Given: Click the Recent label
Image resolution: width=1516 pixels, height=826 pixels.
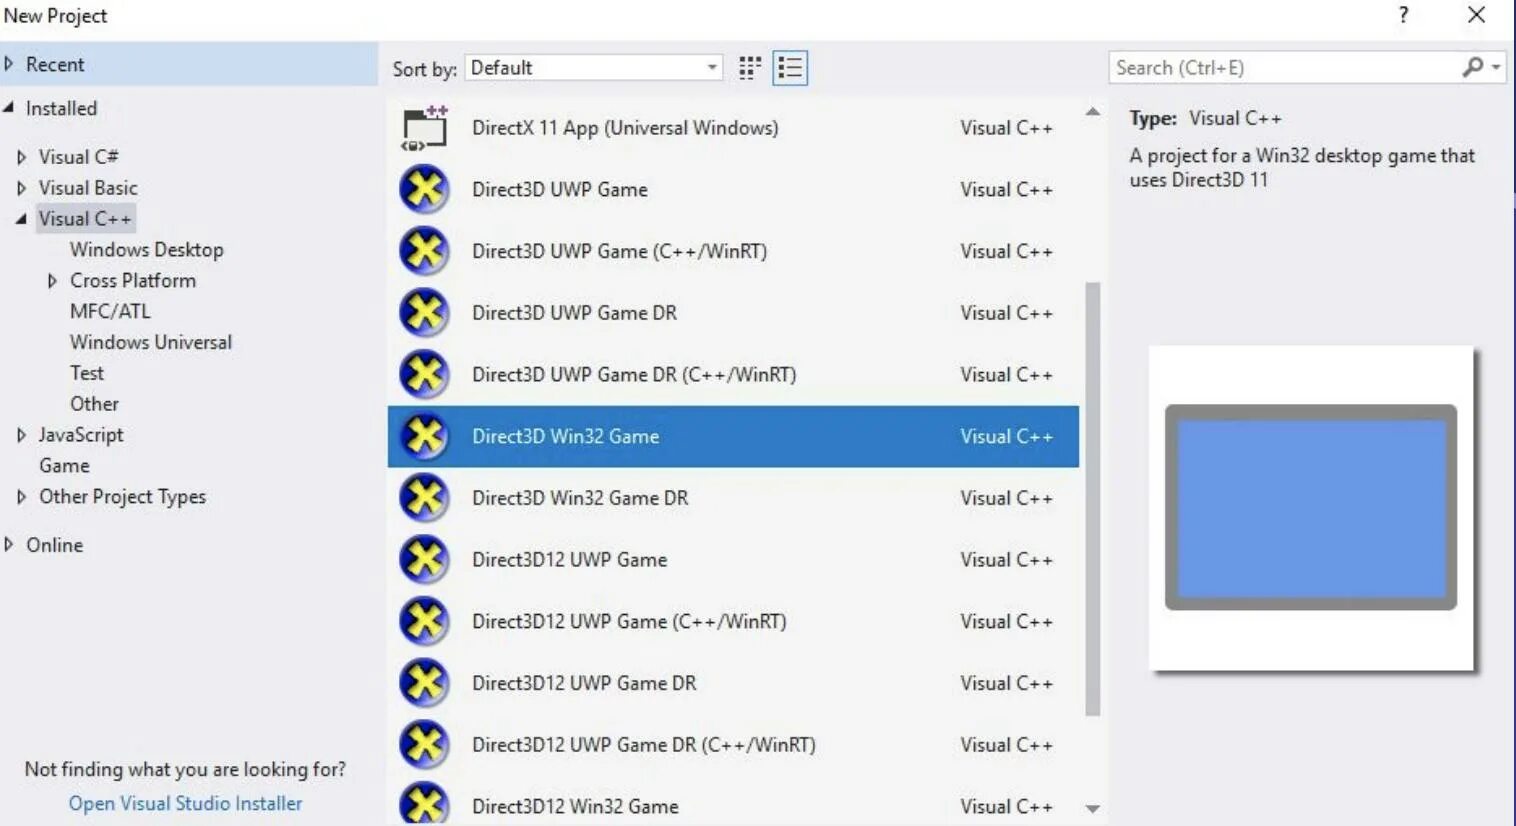Looking at the screenshot, I should (55, 64).
